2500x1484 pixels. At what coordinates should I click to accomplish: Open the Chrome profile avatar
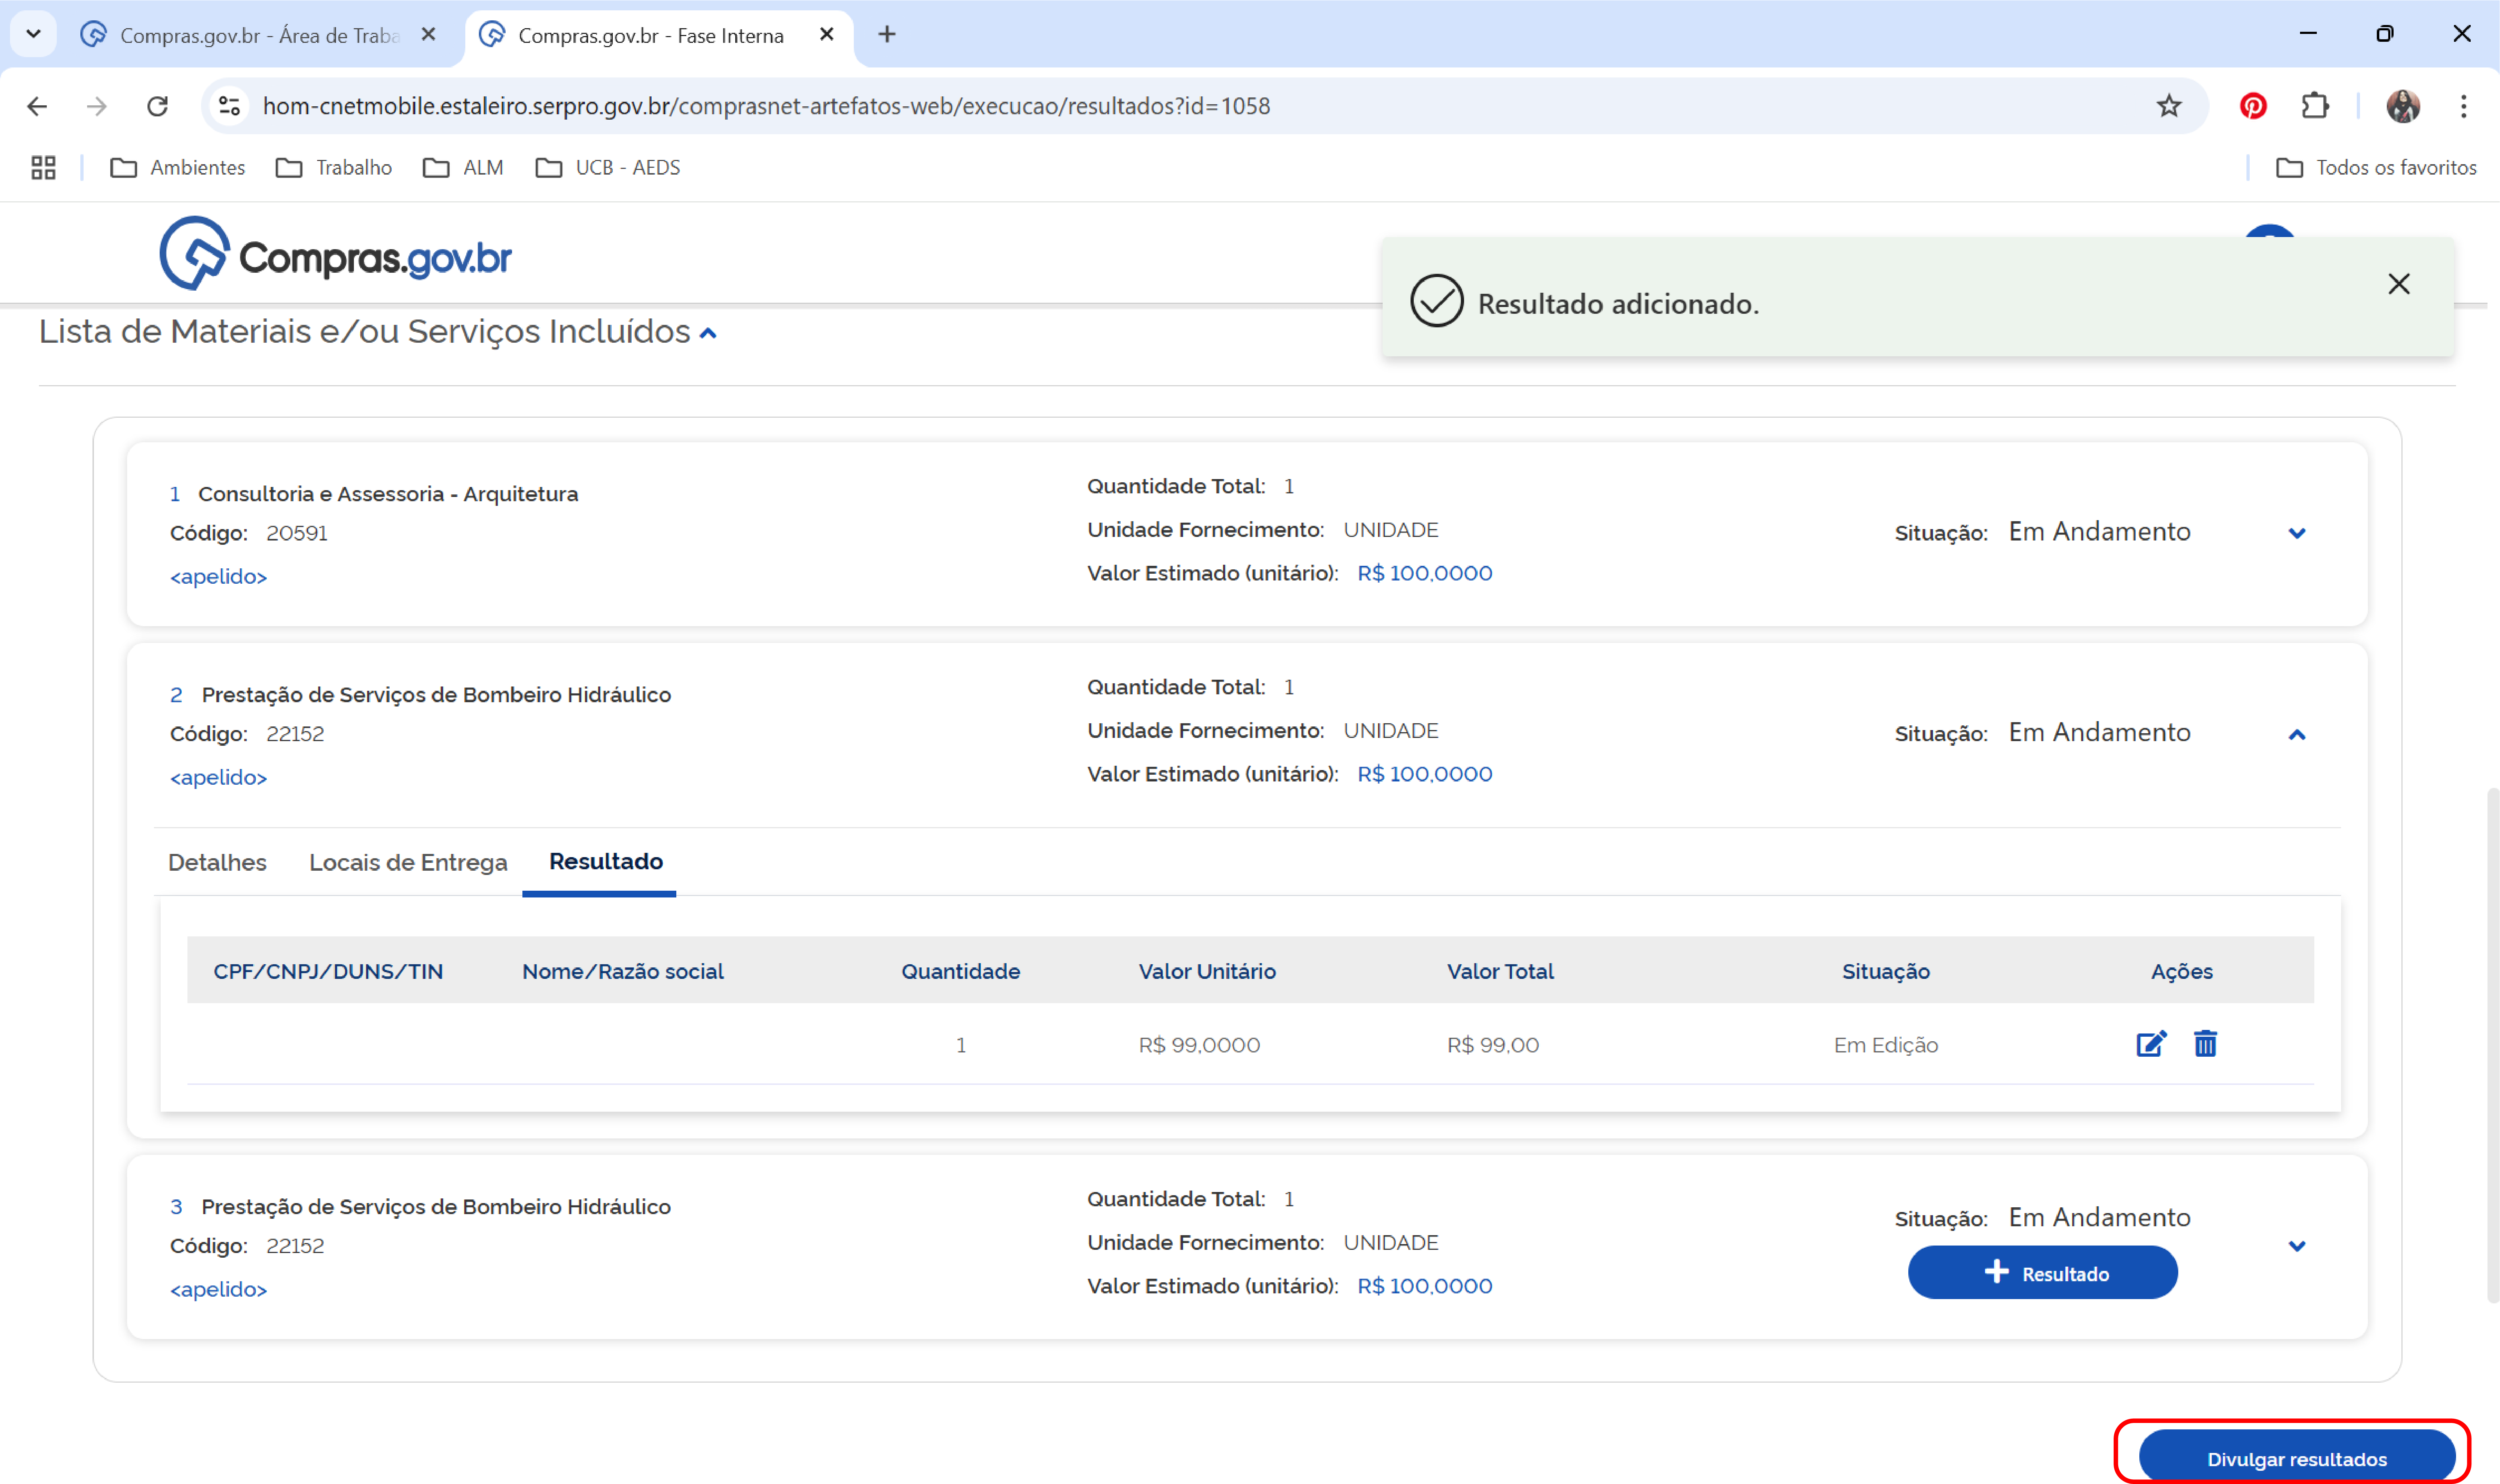click(2402, 106)
